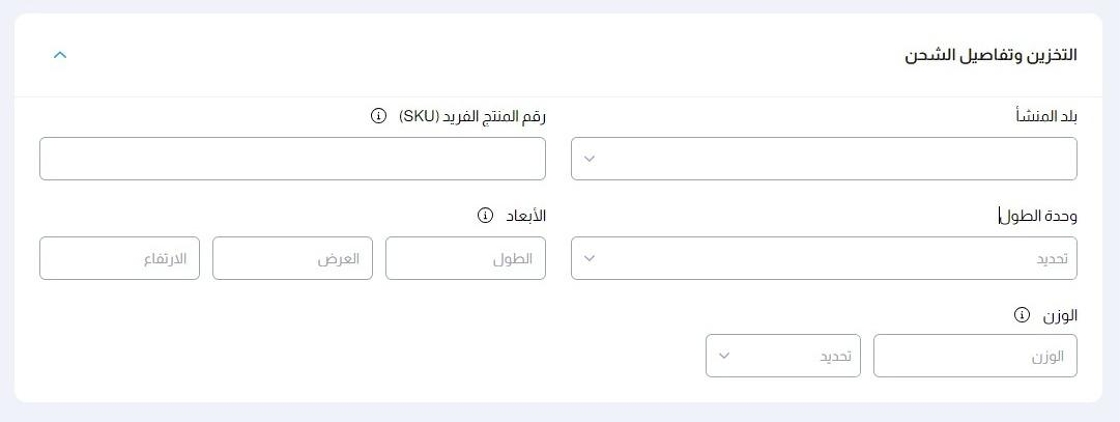Open the بلد المنشأ dropdown
The width and height of the screenshot is (1120, 422).
click(823, 159)
